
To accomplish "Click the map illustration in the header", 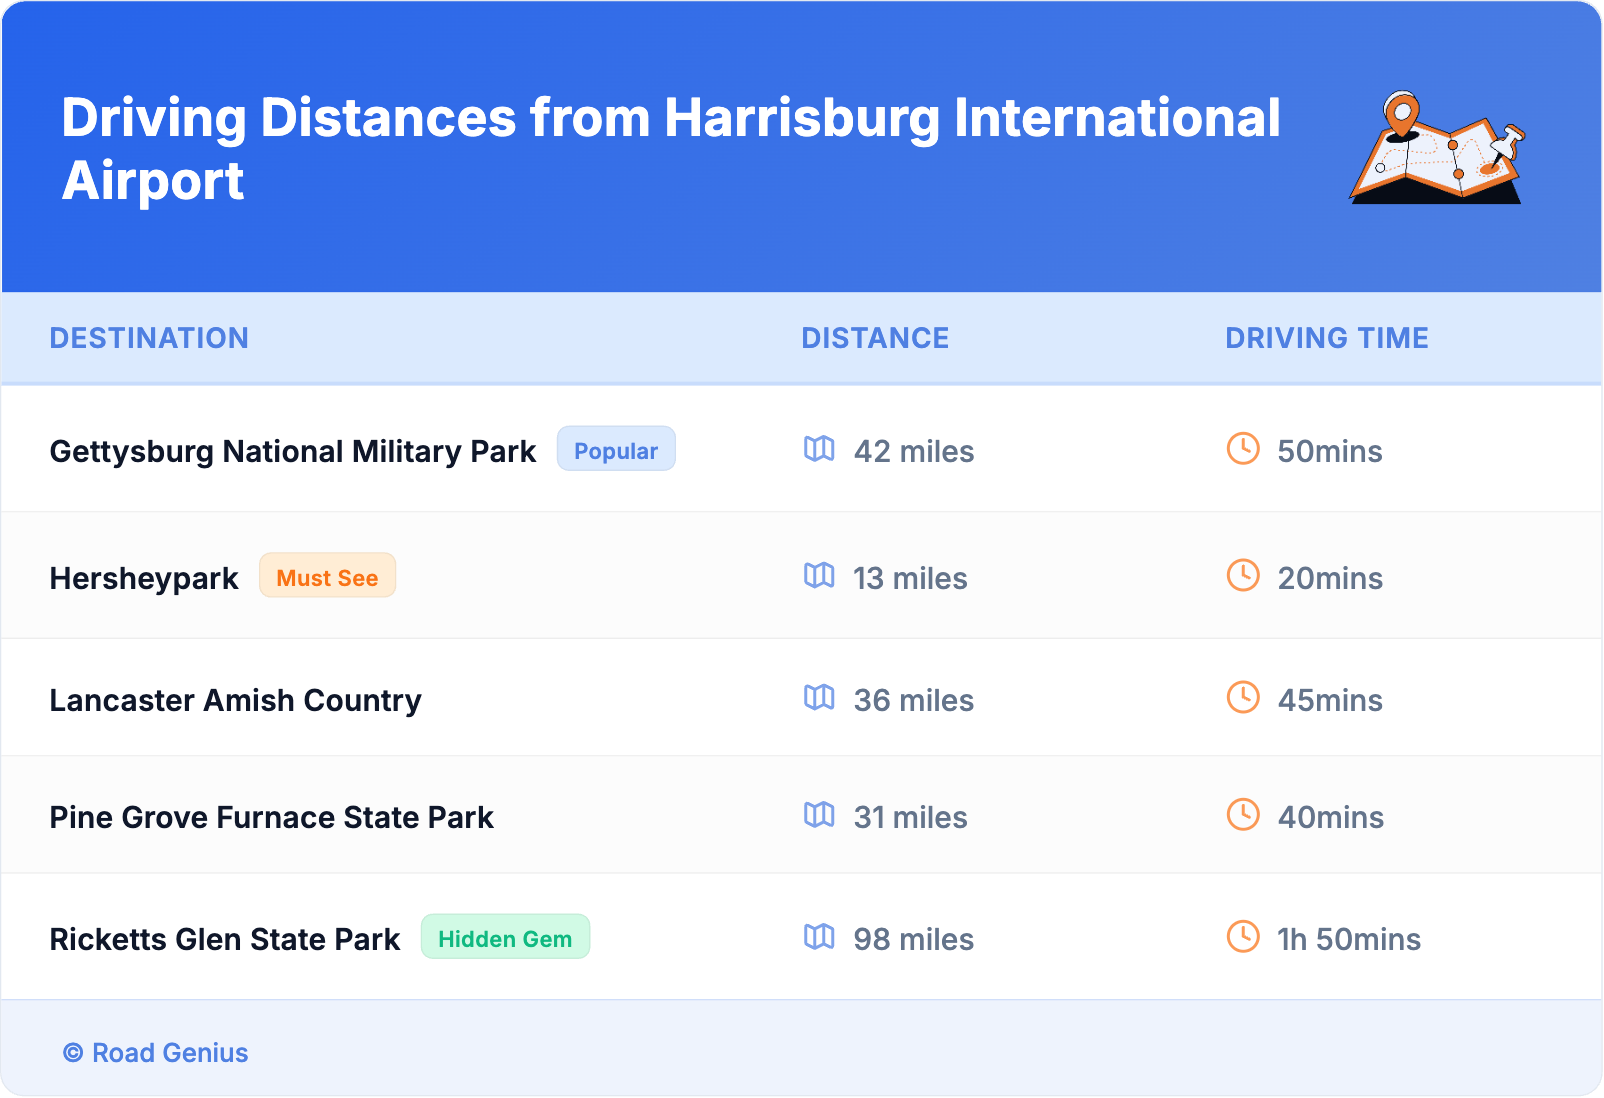I will [x=1436, y=148].
